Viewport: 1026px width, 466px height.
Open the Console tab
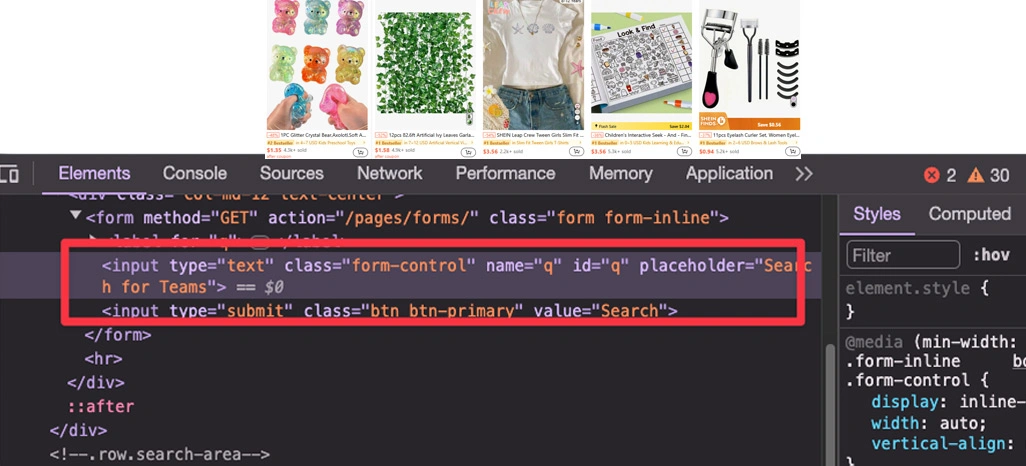194,173
